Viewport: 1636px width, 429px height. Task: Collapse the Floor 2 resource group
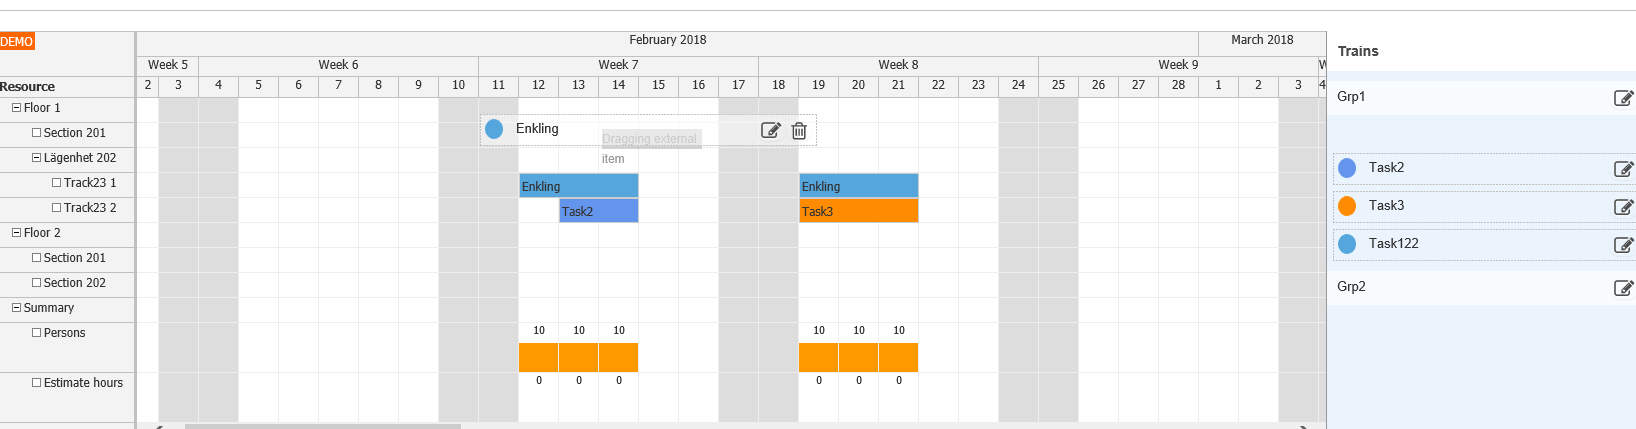point(16,232)
